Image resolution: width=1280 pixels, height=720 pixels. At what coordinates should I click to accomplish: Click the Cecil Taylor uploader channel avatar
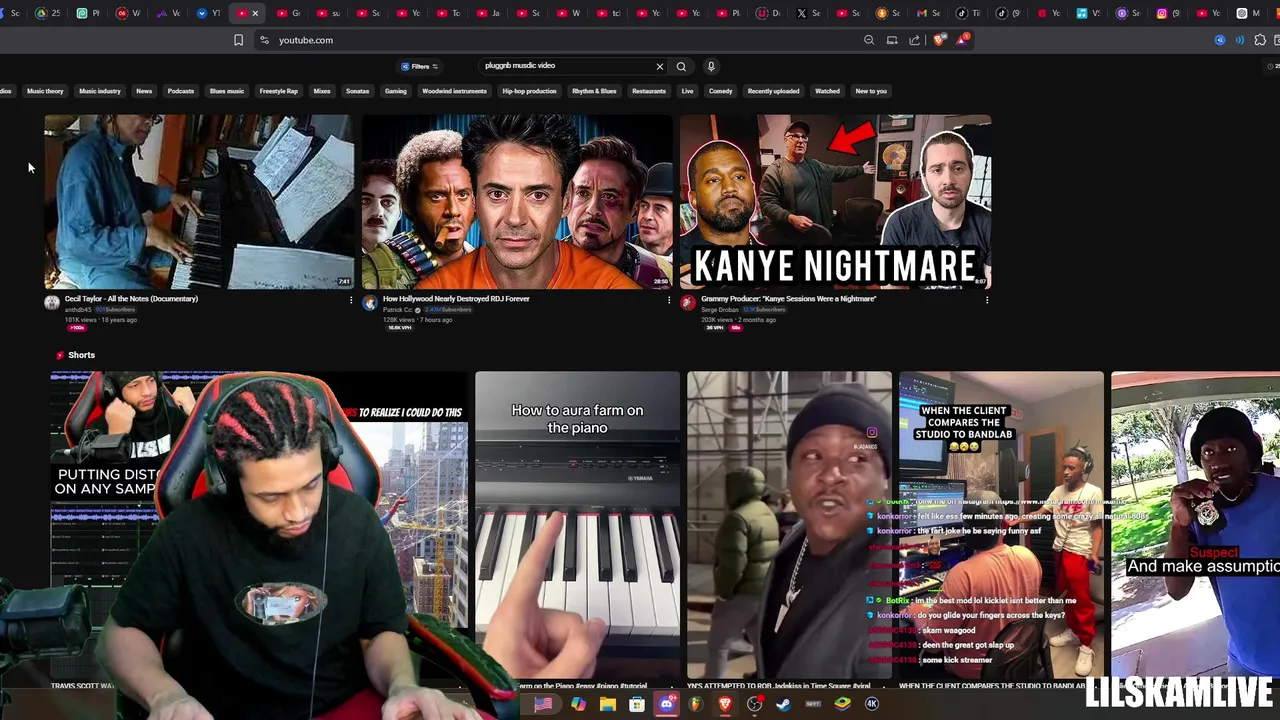(x=52, y=303)
